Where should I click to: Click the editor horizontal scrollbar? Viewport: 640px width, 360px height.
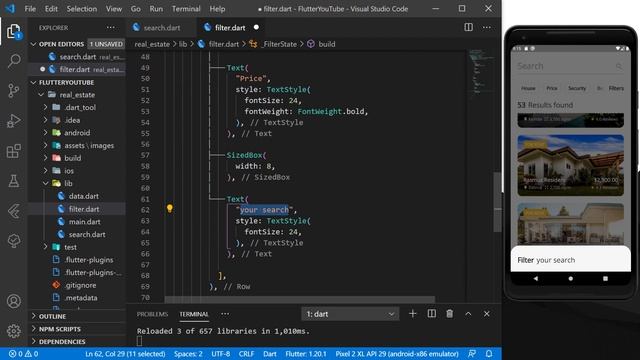[300, 299]
